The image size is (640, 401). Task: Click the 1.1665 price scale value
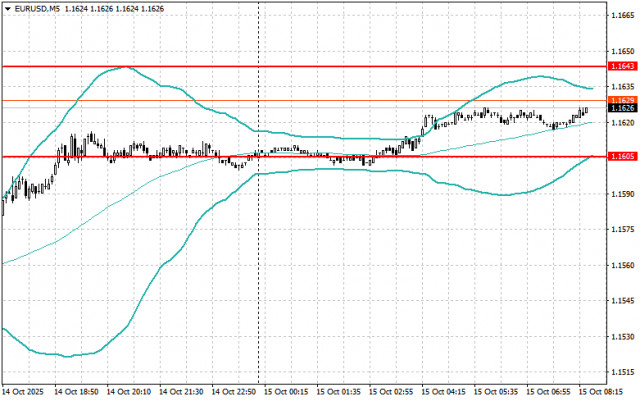[623, 16]
